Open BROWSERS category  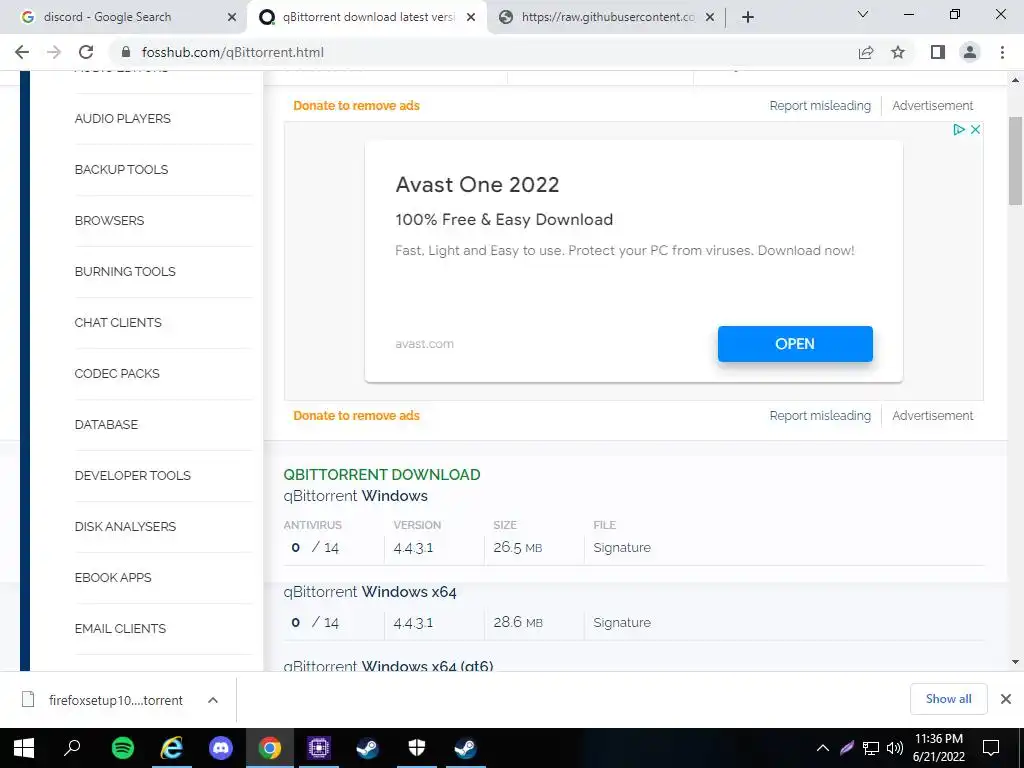tap(109, 221)
